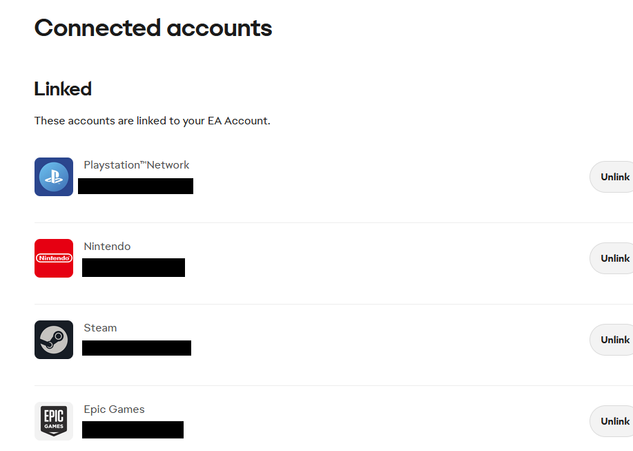The width and height of the screenshot is (633, 451).
Task: Unlink the Nintendo account
Action: (612, 258)
